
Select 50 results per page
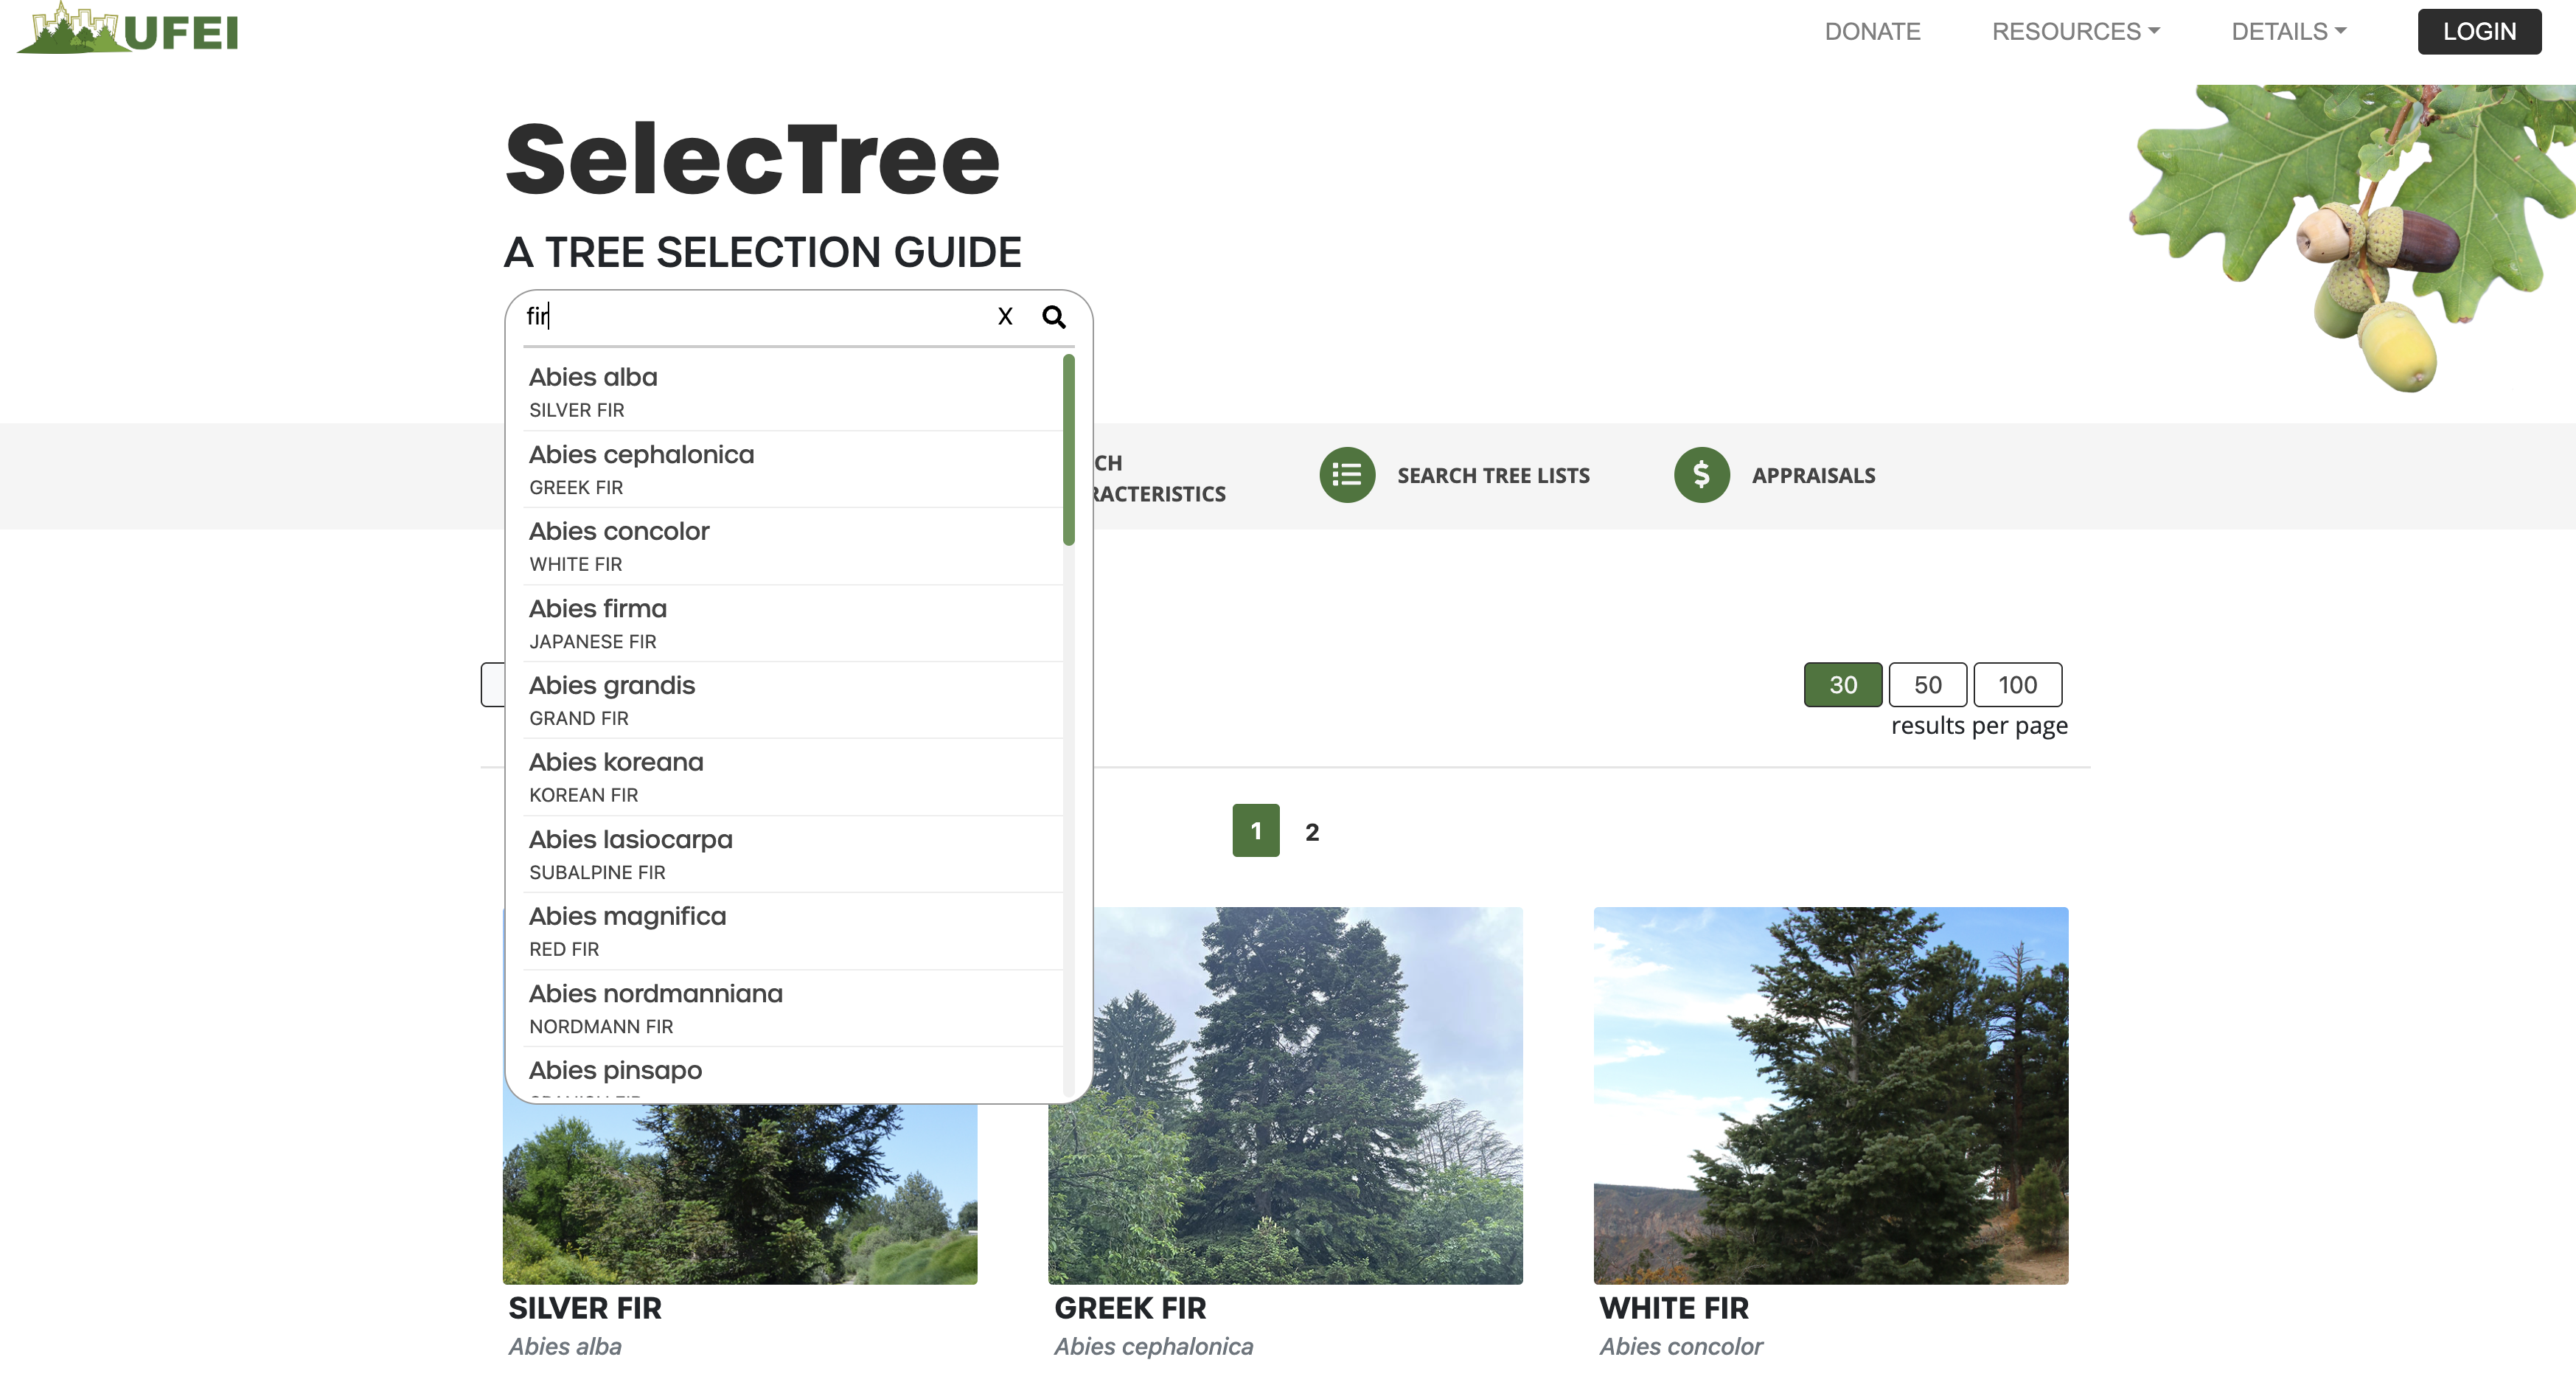[x=1927, y=684]
